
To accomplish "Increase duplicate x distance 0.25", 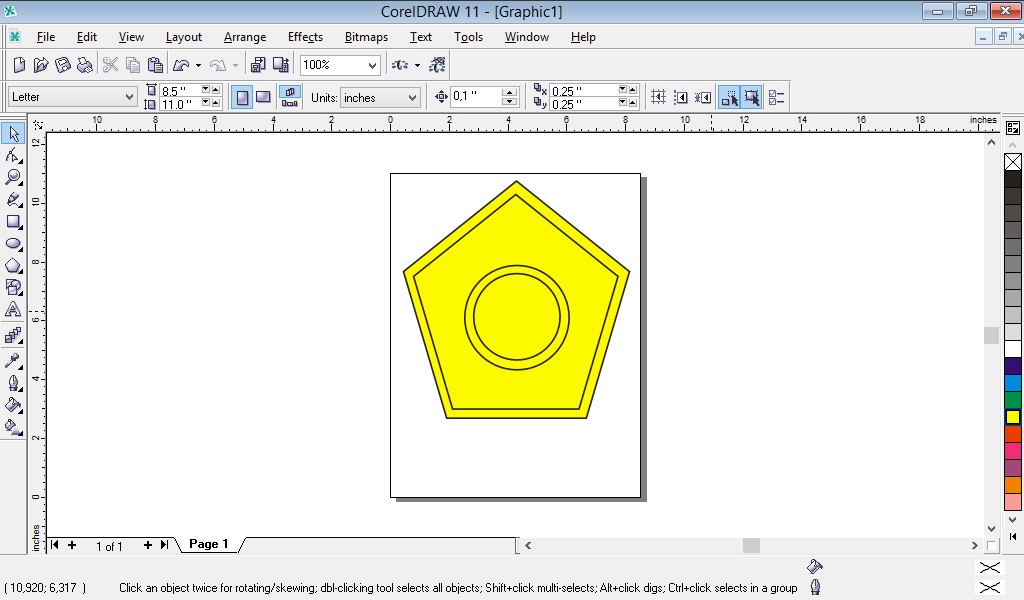I will pos(632,89).
